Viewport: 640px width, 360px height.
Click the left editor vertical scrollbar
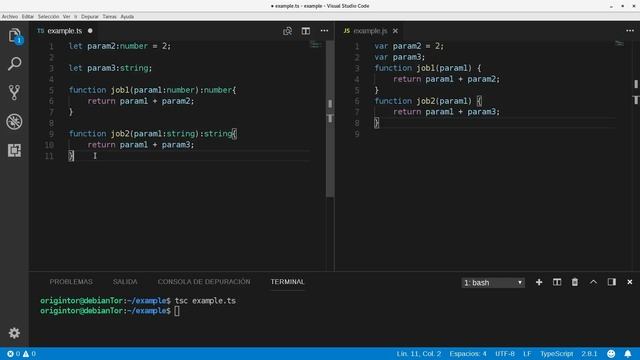[x=330, y=119]
